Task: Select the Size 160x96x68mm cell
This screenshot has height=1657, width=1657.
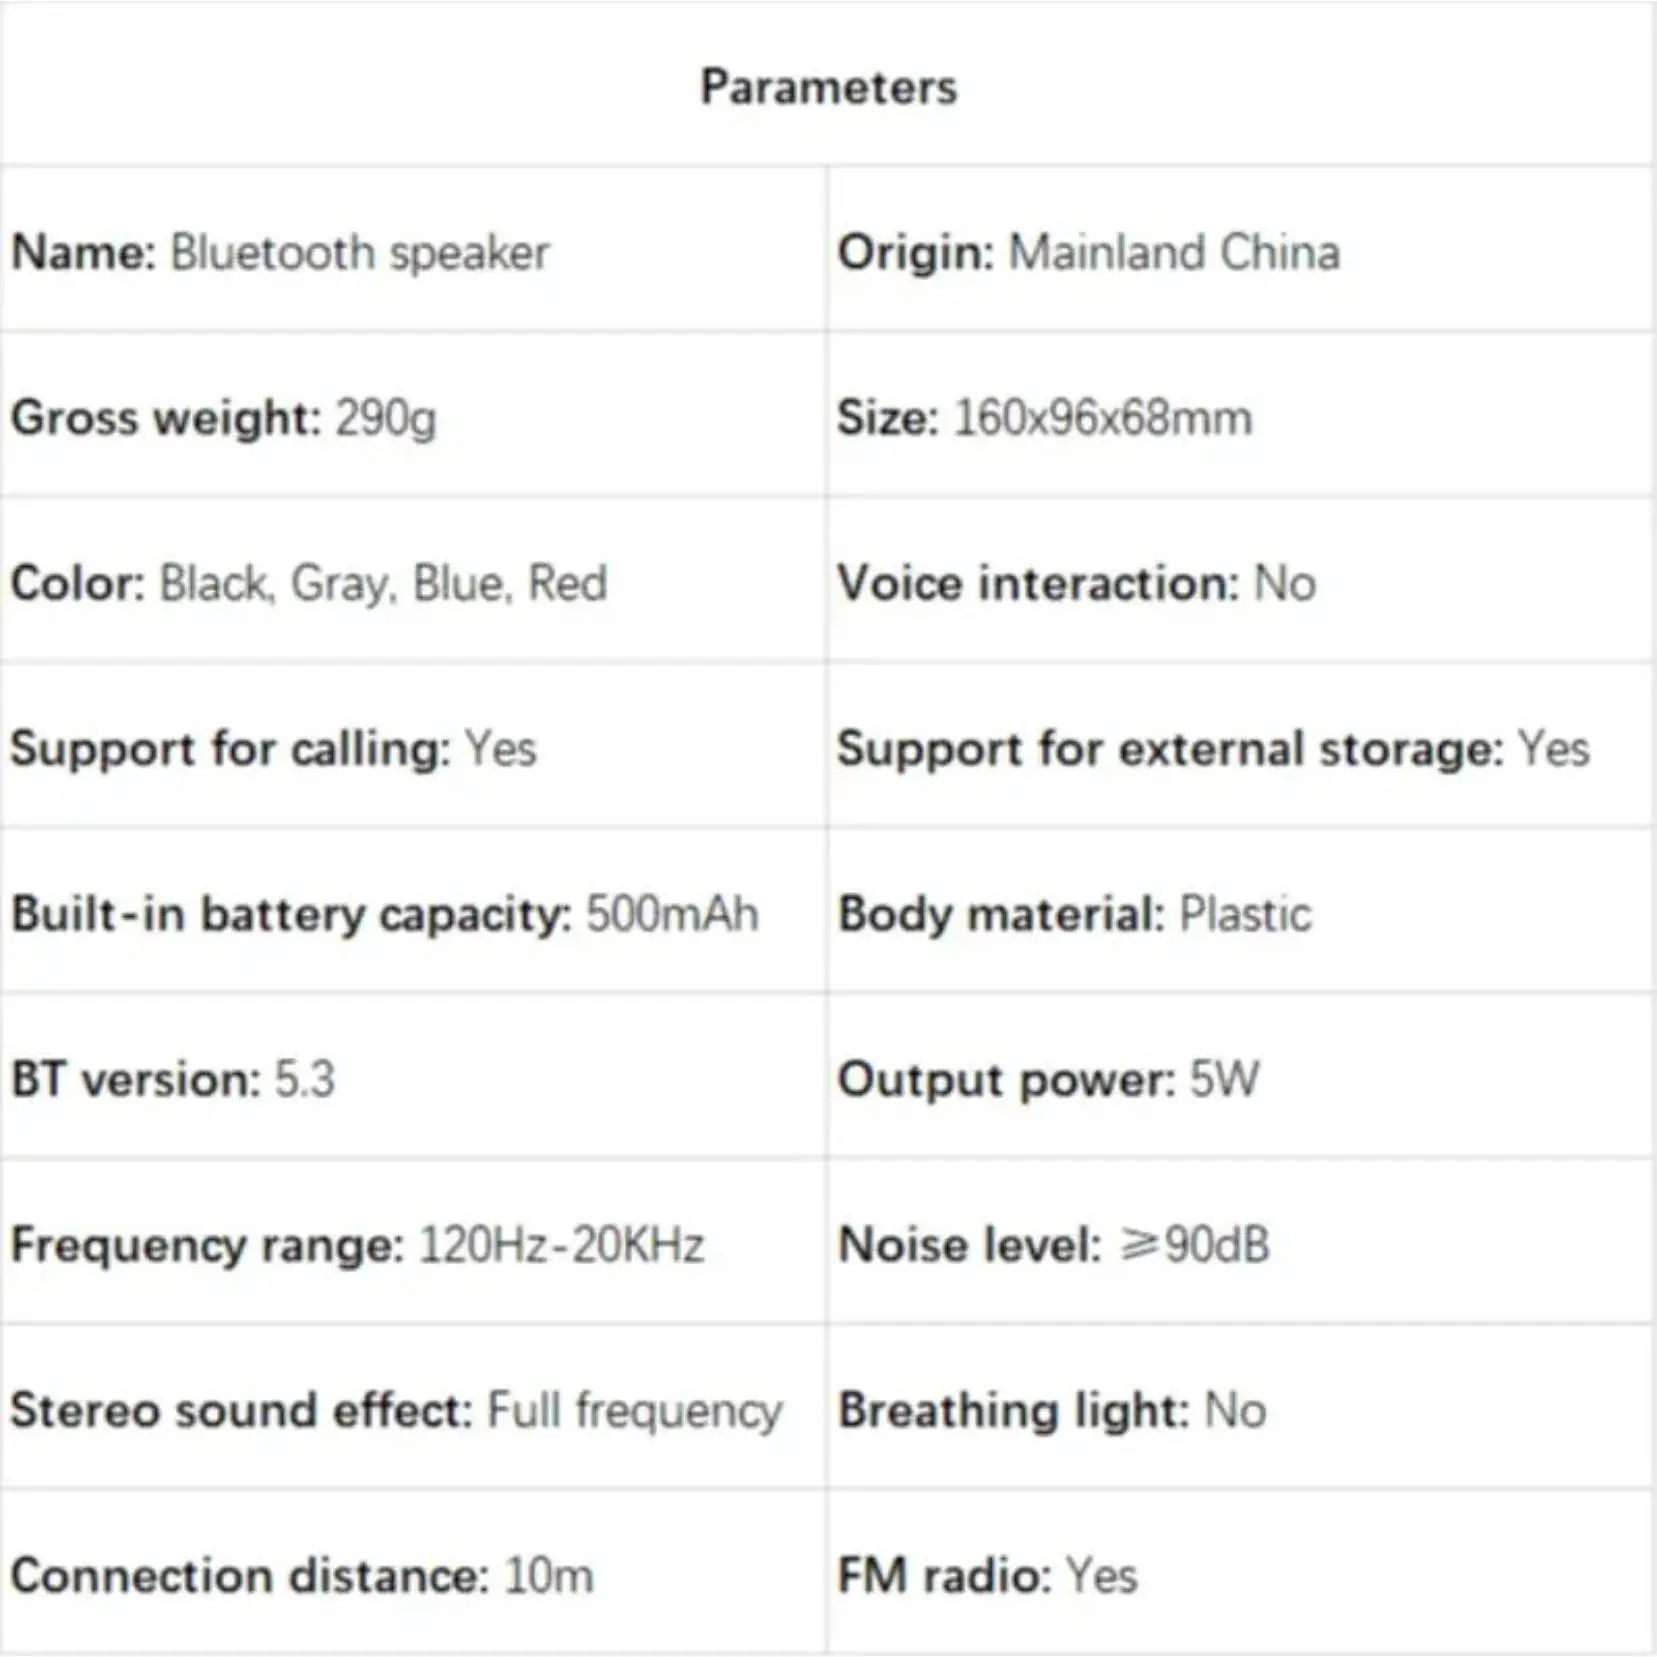Action: pyautogui.click(x=1044, y=417)
